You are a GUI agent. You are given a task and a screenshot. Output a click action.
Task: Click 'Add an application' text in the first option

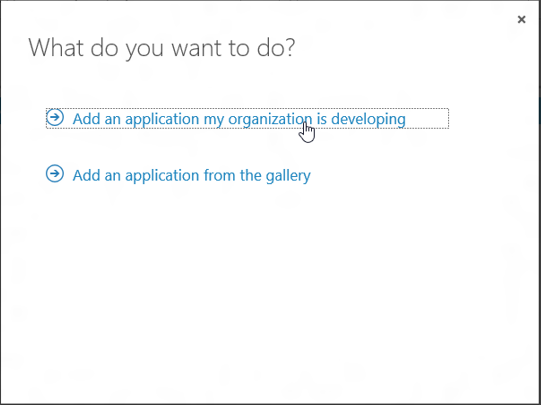pyautogui.click(x=136, y=119)
